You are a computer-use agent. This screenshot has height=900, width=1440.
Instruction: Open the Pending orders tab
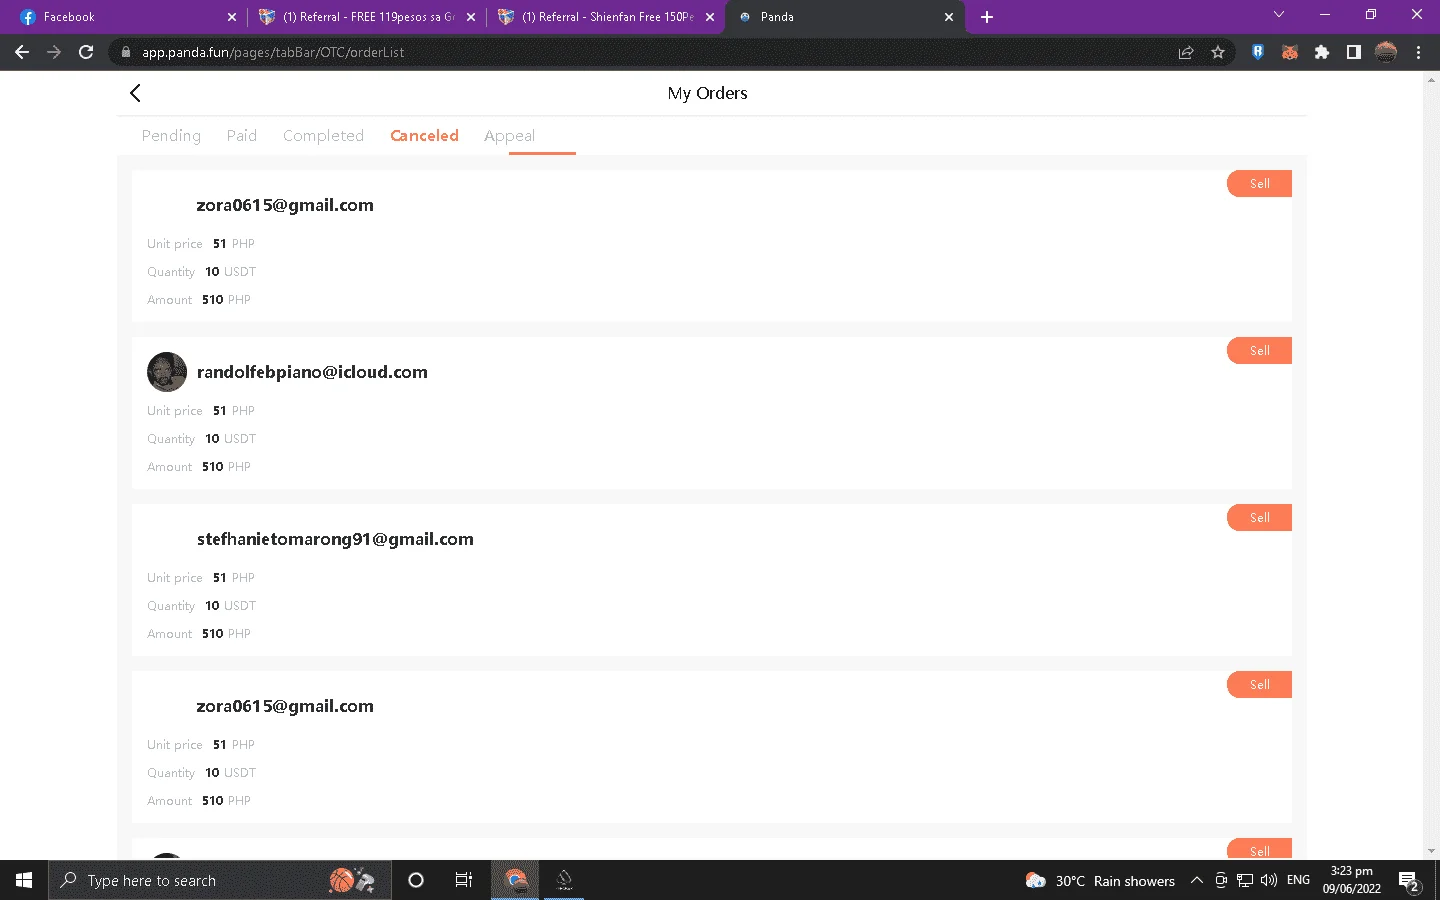[171, 136]
